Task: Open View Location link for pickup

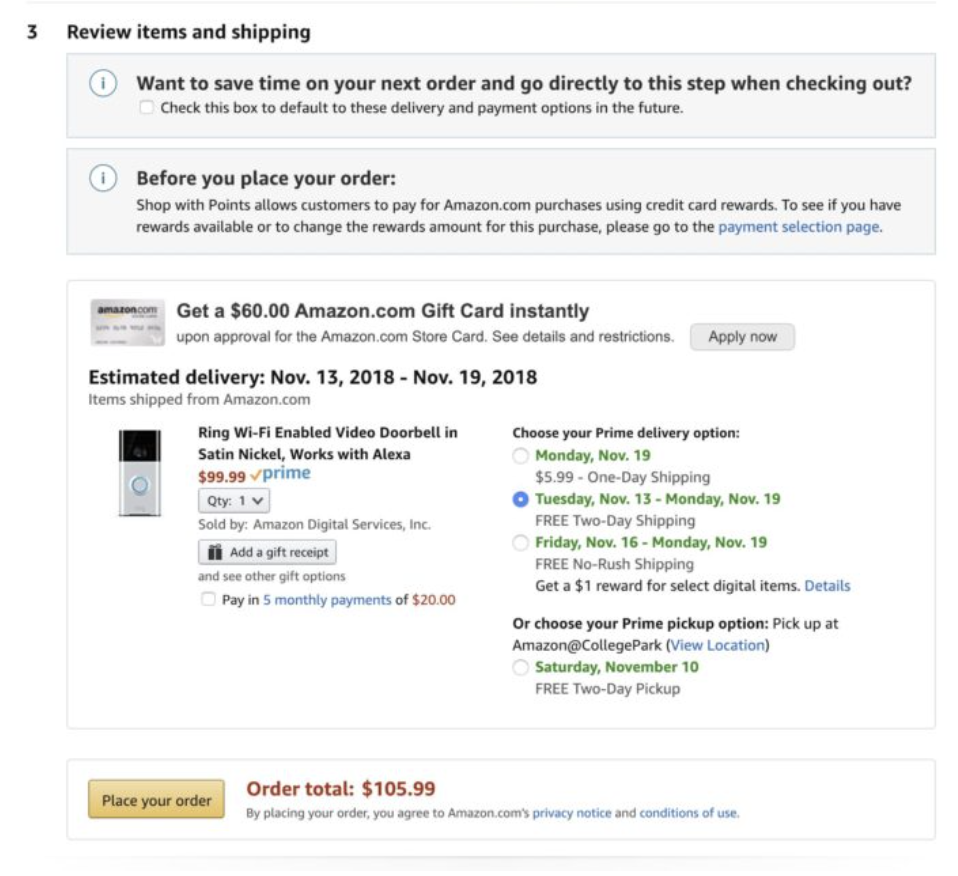Action: pyautogui.click(x=717, y=645)
